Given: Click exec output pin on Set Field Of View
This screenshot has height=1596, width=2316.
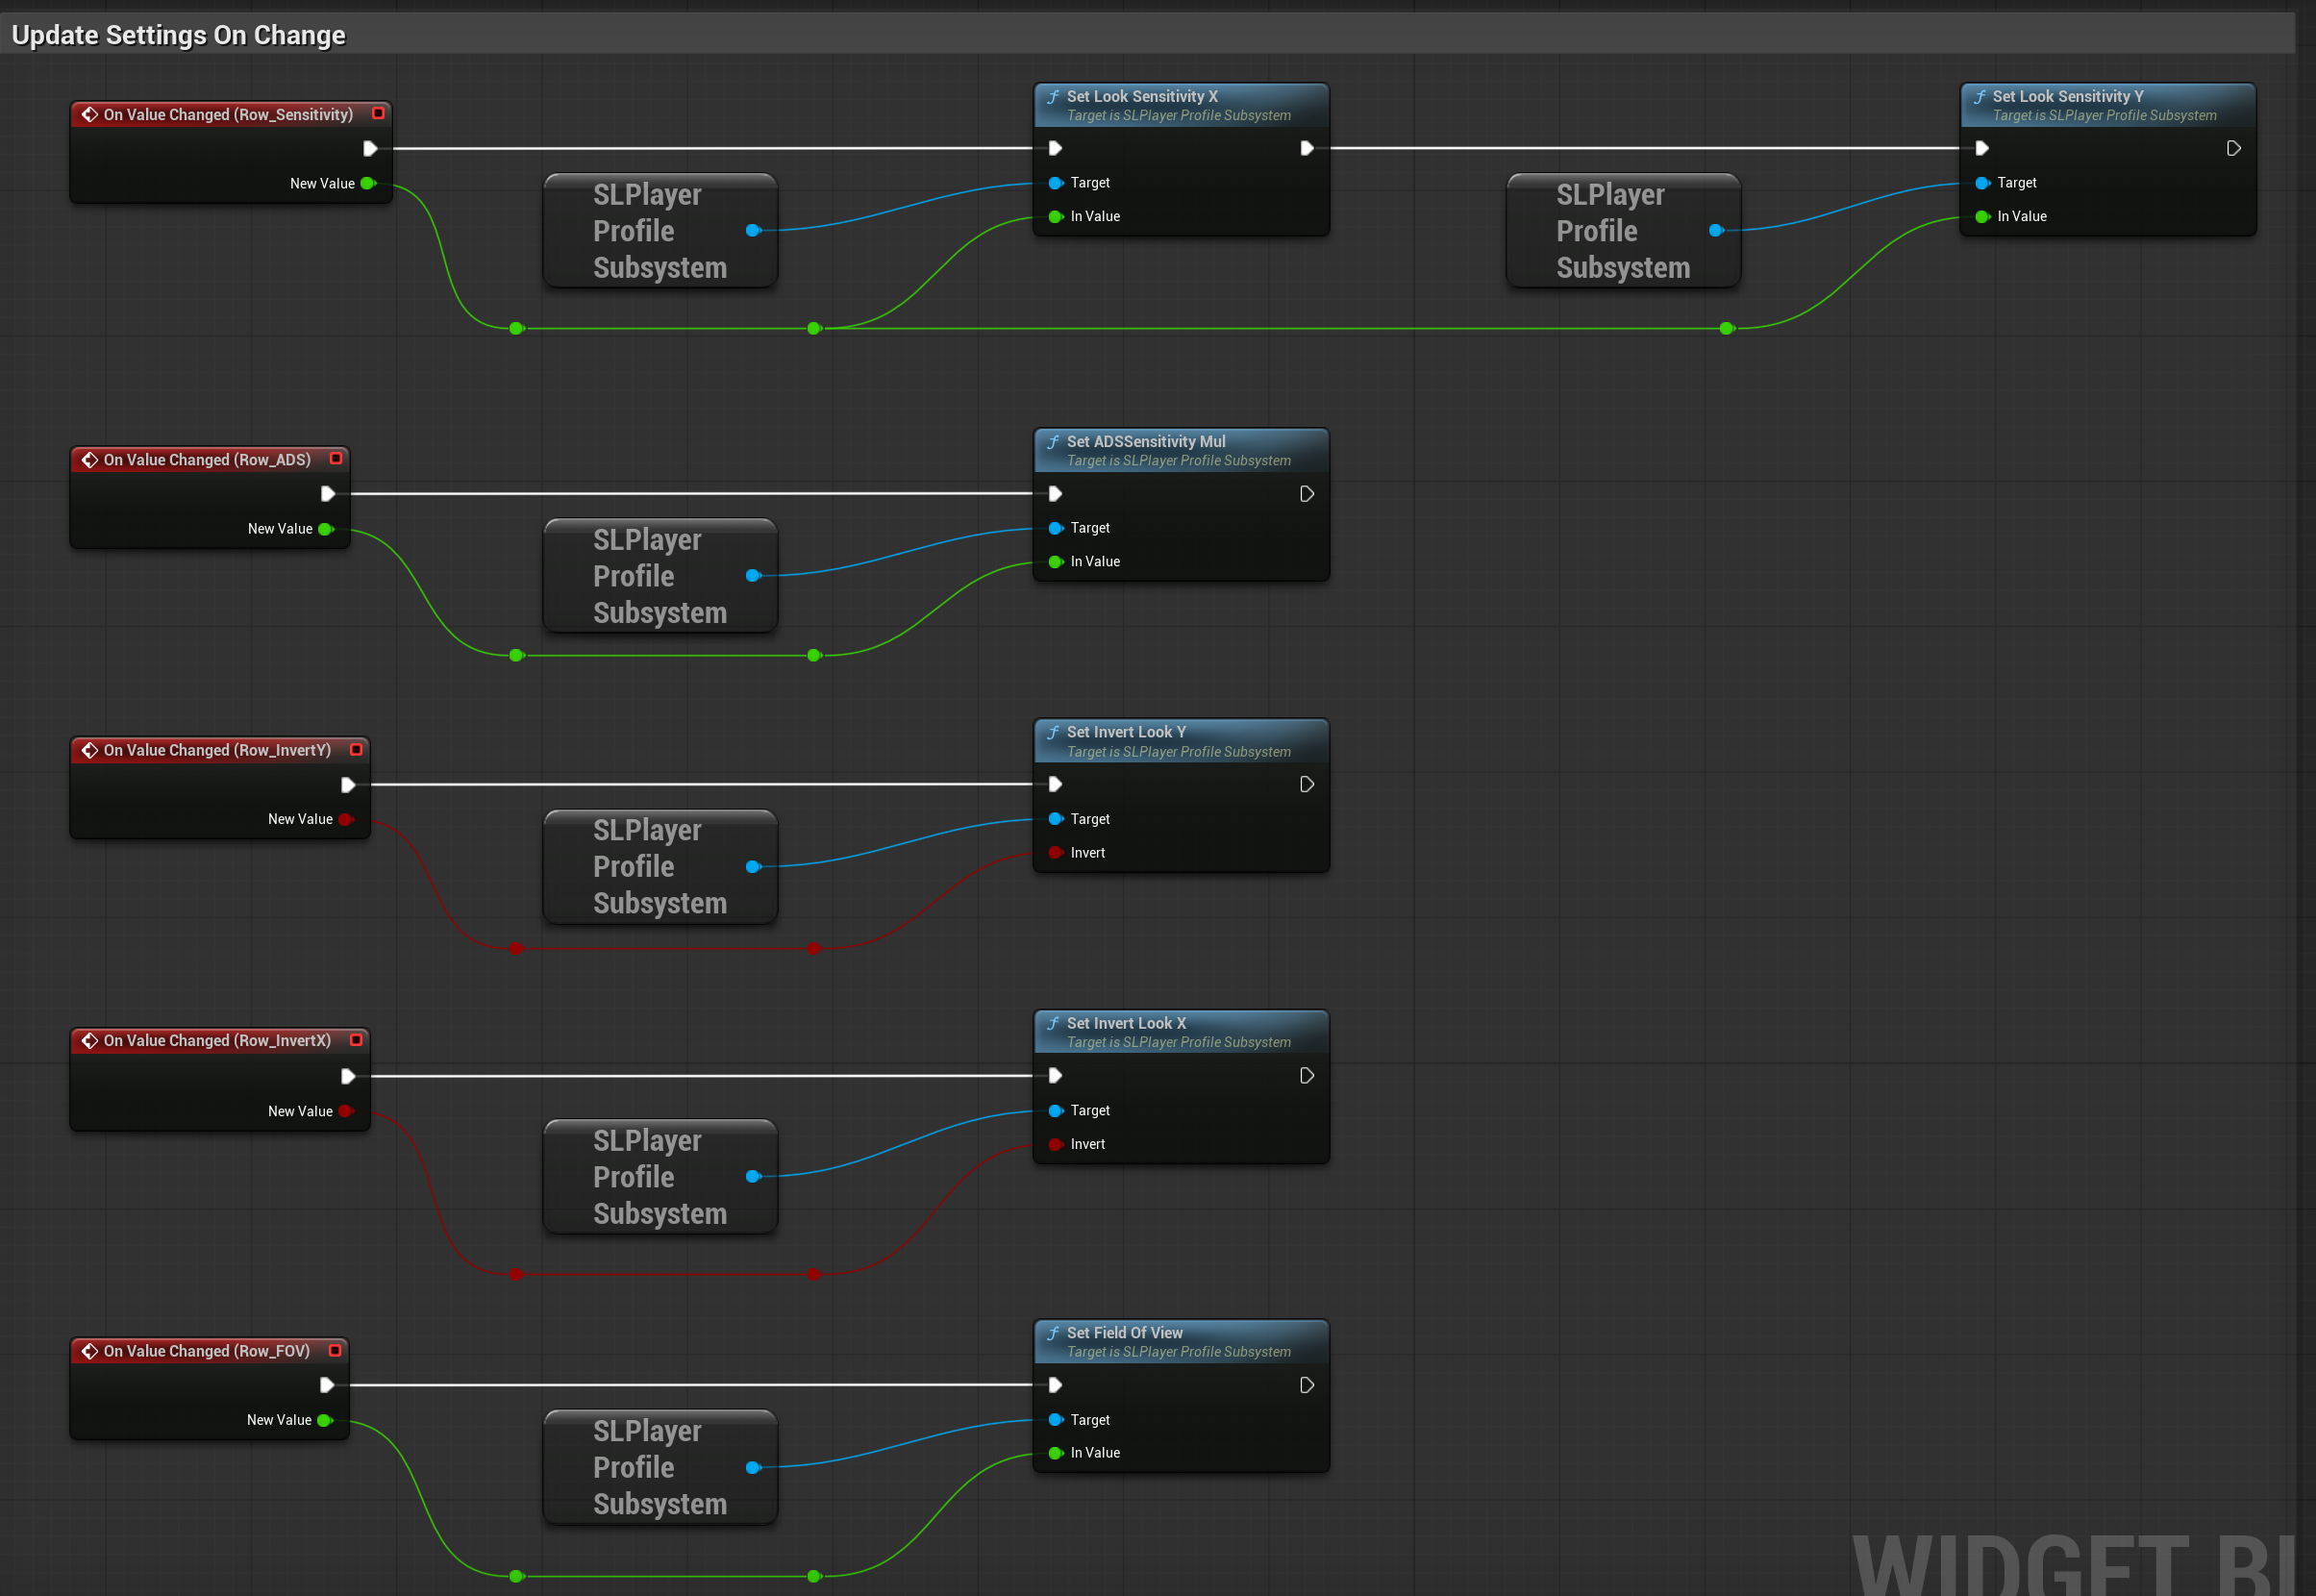Looking at the screenshot, I should 1306,1385.
